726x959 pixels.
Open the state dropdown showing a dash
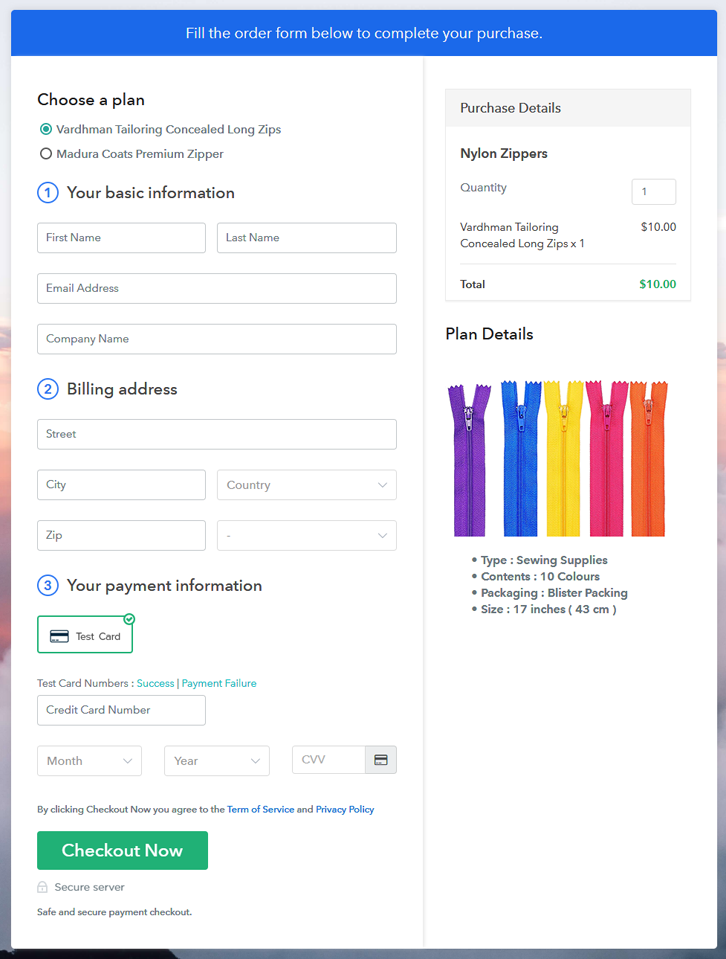pos(306,535)
